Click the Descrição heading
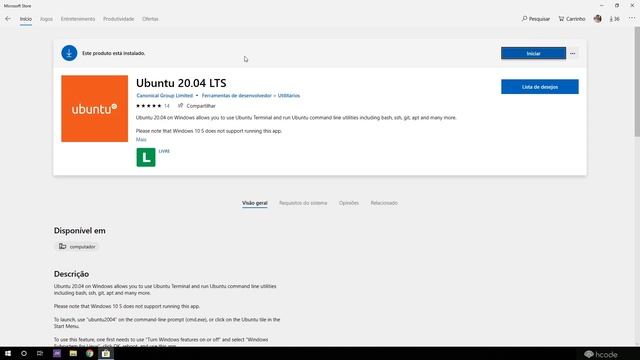640x360 pixels. click(71, 274)
